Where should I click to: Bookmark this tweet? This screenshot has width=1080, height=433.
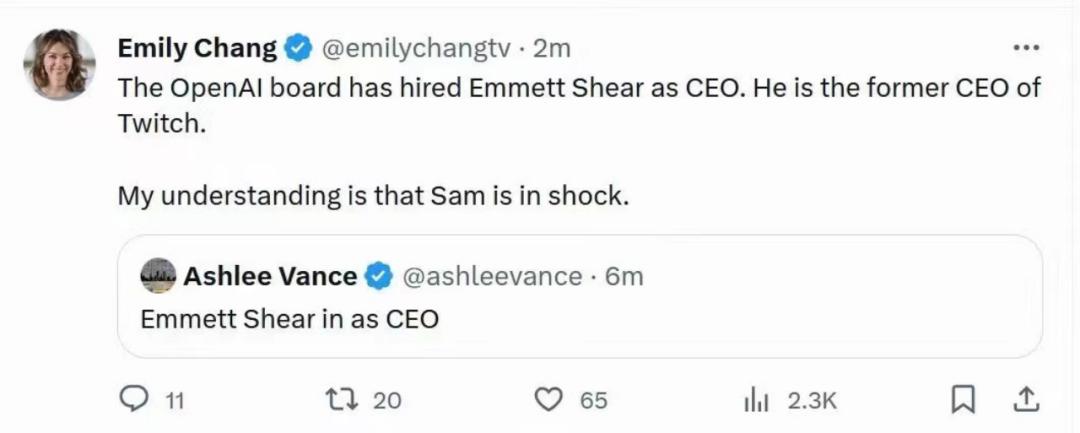tap(962, 400)
